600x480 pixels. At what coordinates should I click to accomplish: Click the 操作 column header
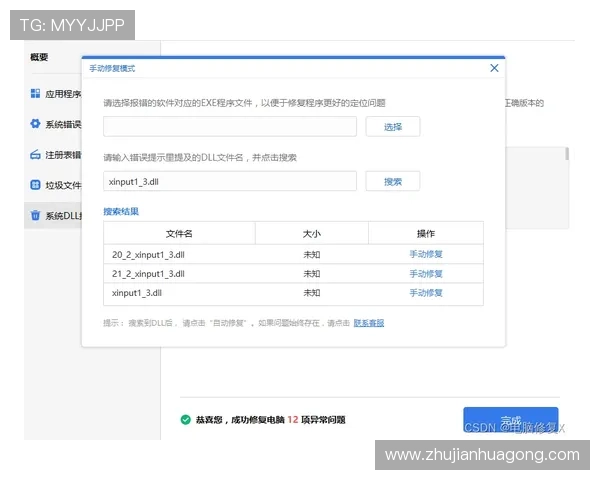(x=426, y=233)
